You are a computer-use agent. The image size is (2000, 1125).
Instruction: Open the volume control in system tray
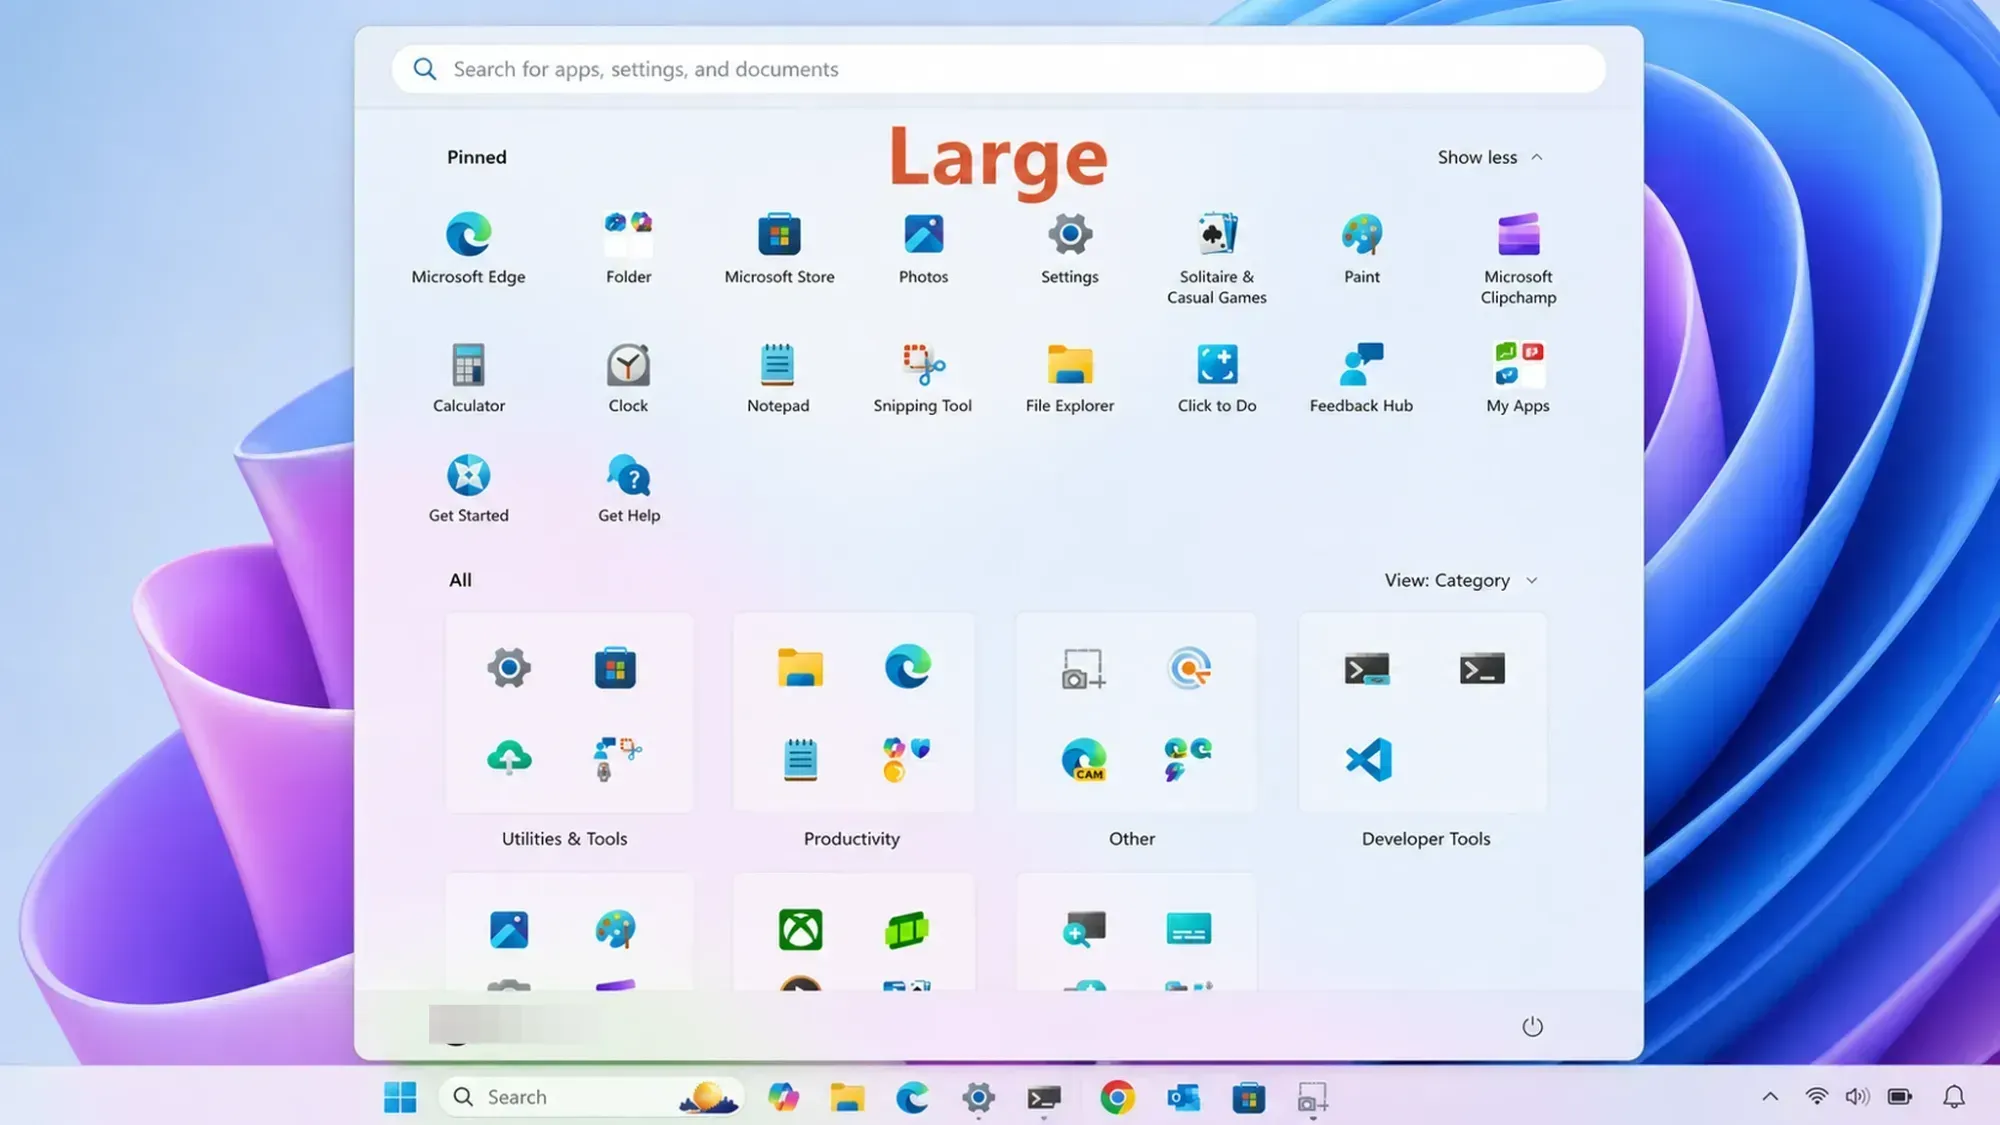[1857, 1096]
